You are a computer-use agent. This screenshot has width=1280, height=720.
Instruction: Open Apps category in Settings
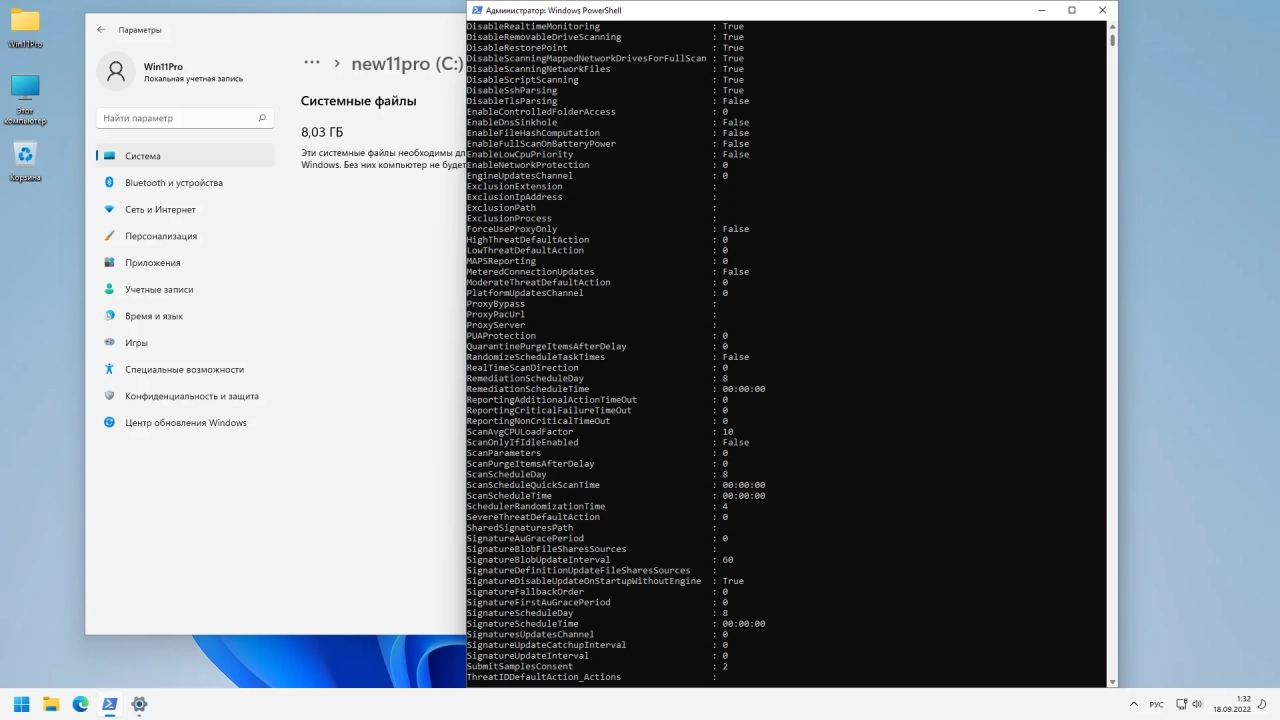pyautogui.click(x=185, y=263)
